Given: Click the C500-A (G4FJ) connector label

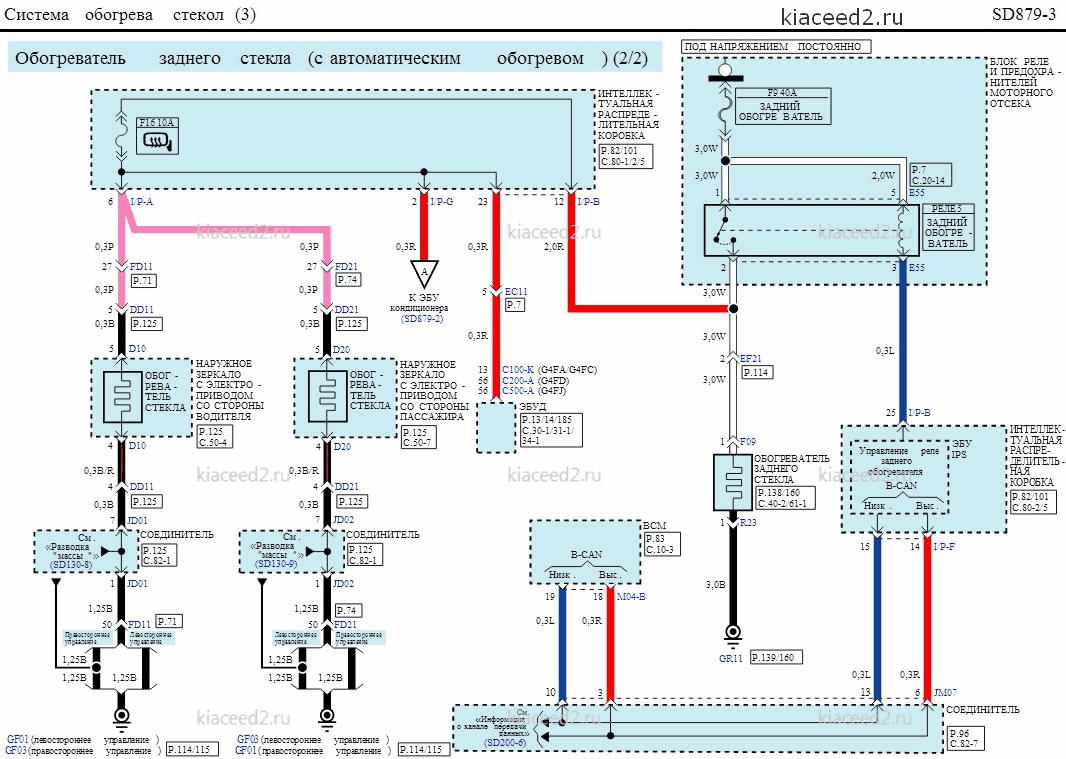Looking at the screenshot, I should (x=534, y=391).
